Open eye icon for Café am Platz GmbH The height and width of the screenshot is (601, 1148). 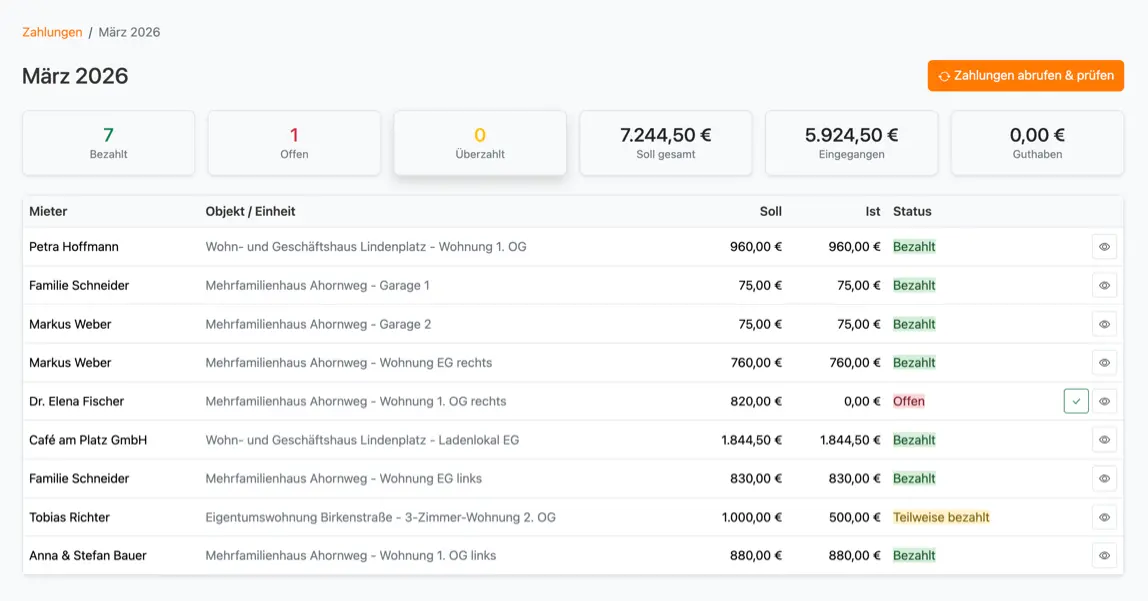[x=1104, y=440]
